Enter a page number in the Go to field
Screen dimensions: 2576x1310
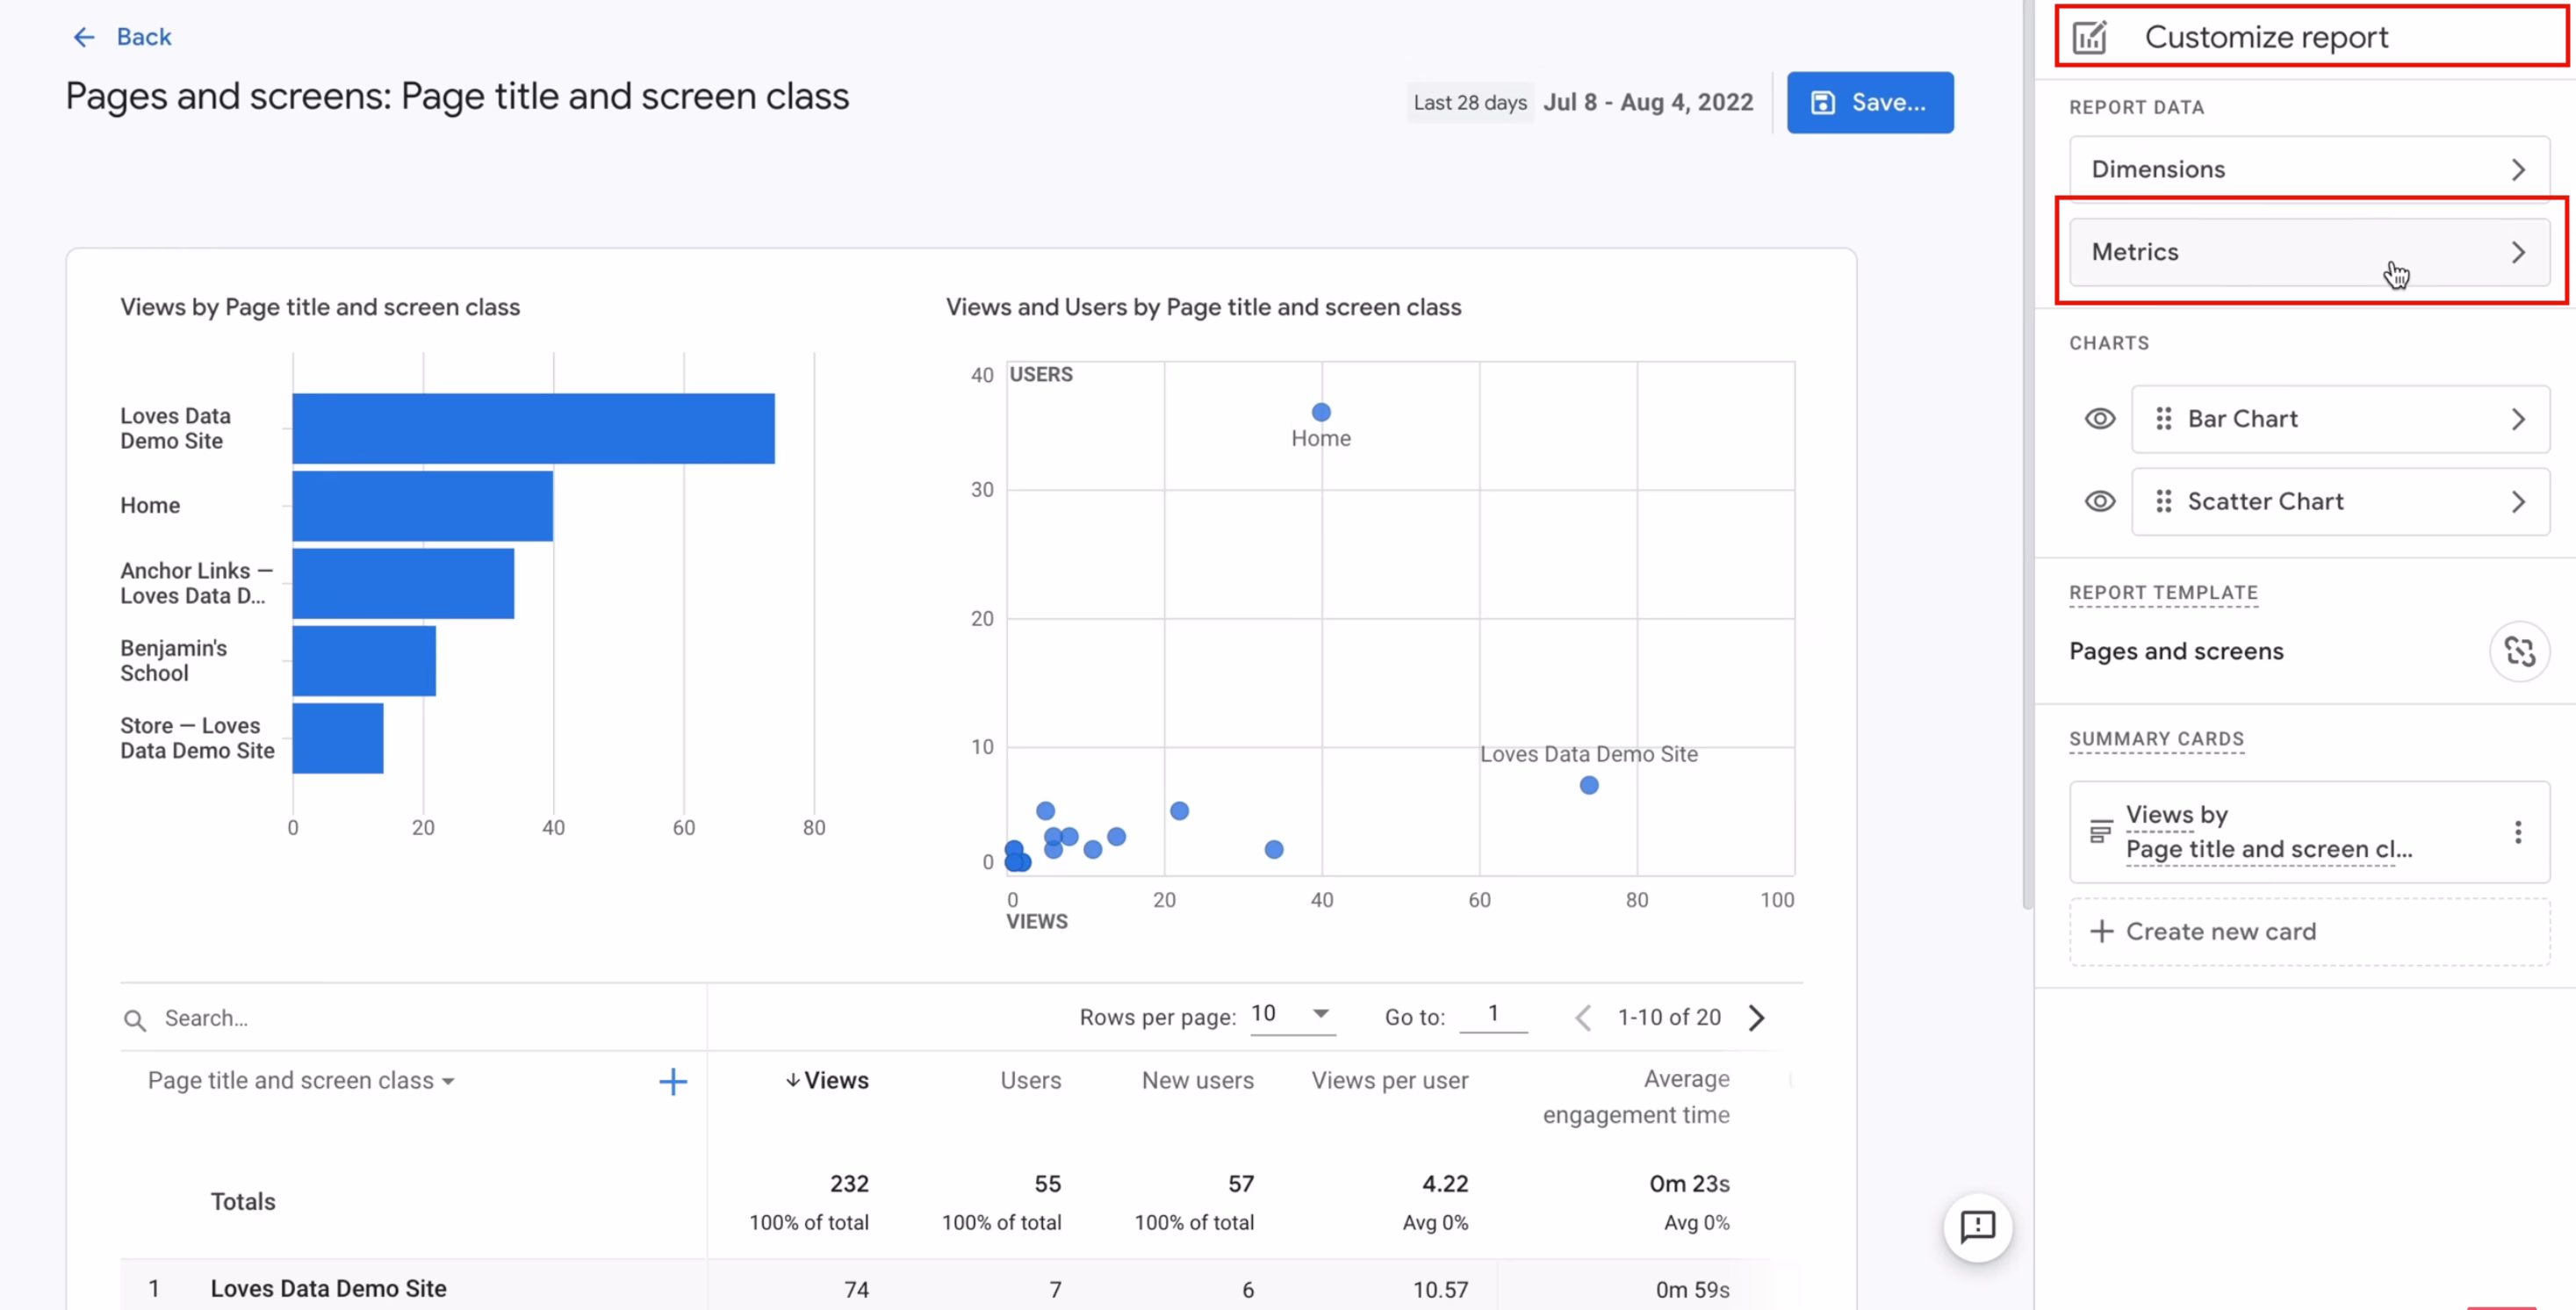pos(1494,1015)
